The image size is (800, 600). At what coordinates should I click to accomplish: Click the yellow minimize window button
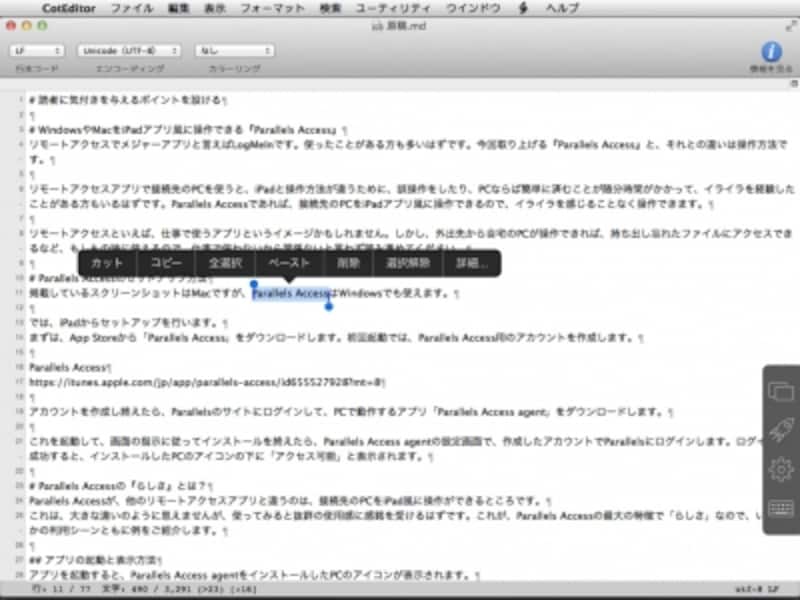[27, 26]
